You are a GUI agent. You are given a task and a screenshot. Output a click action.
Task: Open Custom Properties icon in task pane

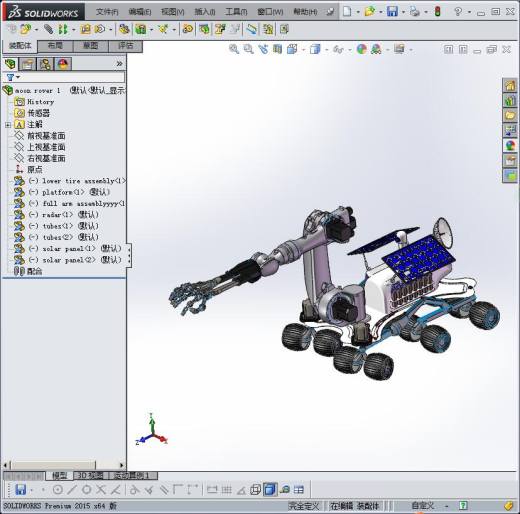point(510,161)
